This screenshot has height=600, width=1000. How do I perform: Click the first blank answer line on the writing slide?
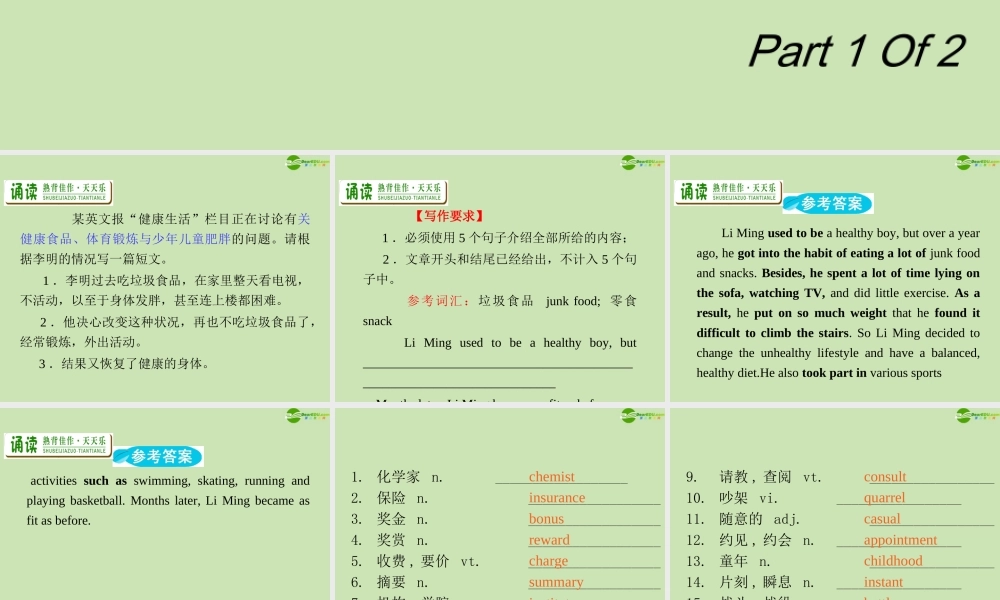(497, 367)
